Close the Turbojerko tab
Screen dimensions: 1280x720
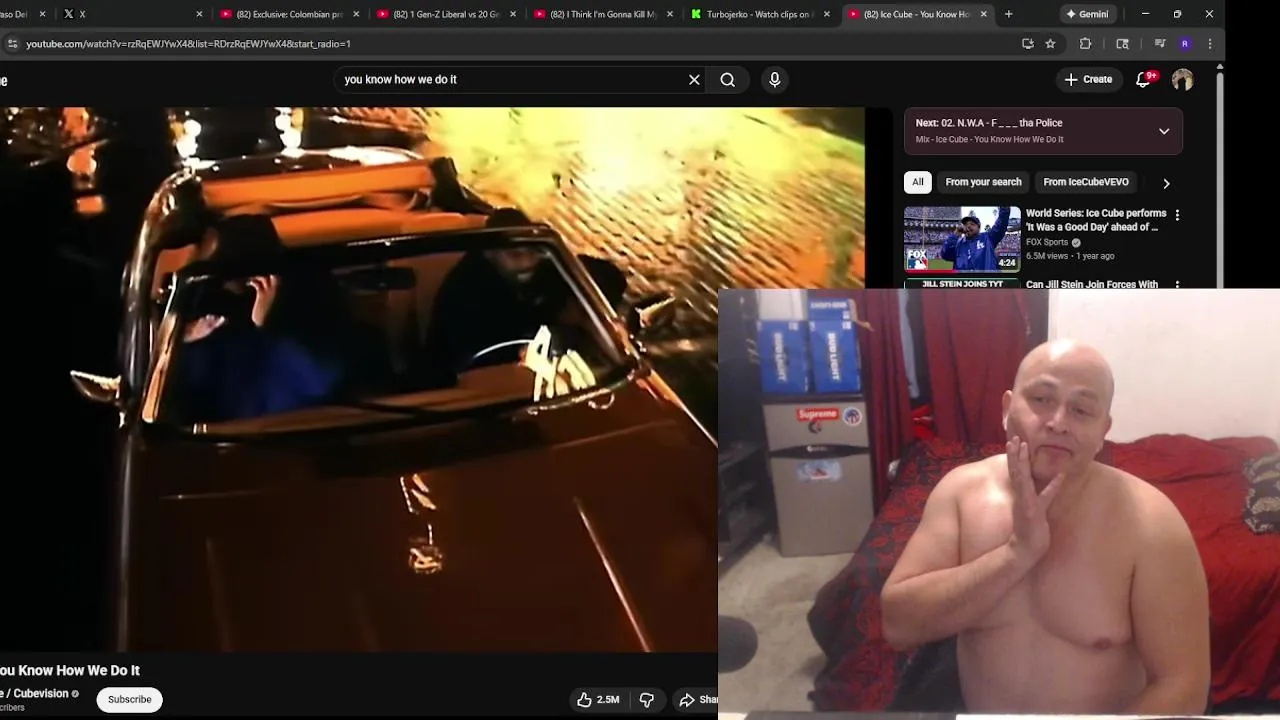827,14
